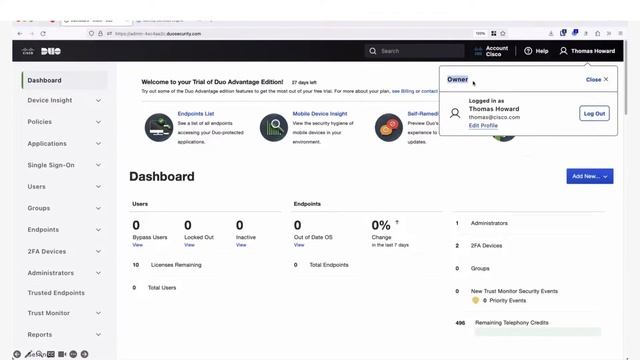Click the see Billing link

pyautogui.click(x=403, y=91)
